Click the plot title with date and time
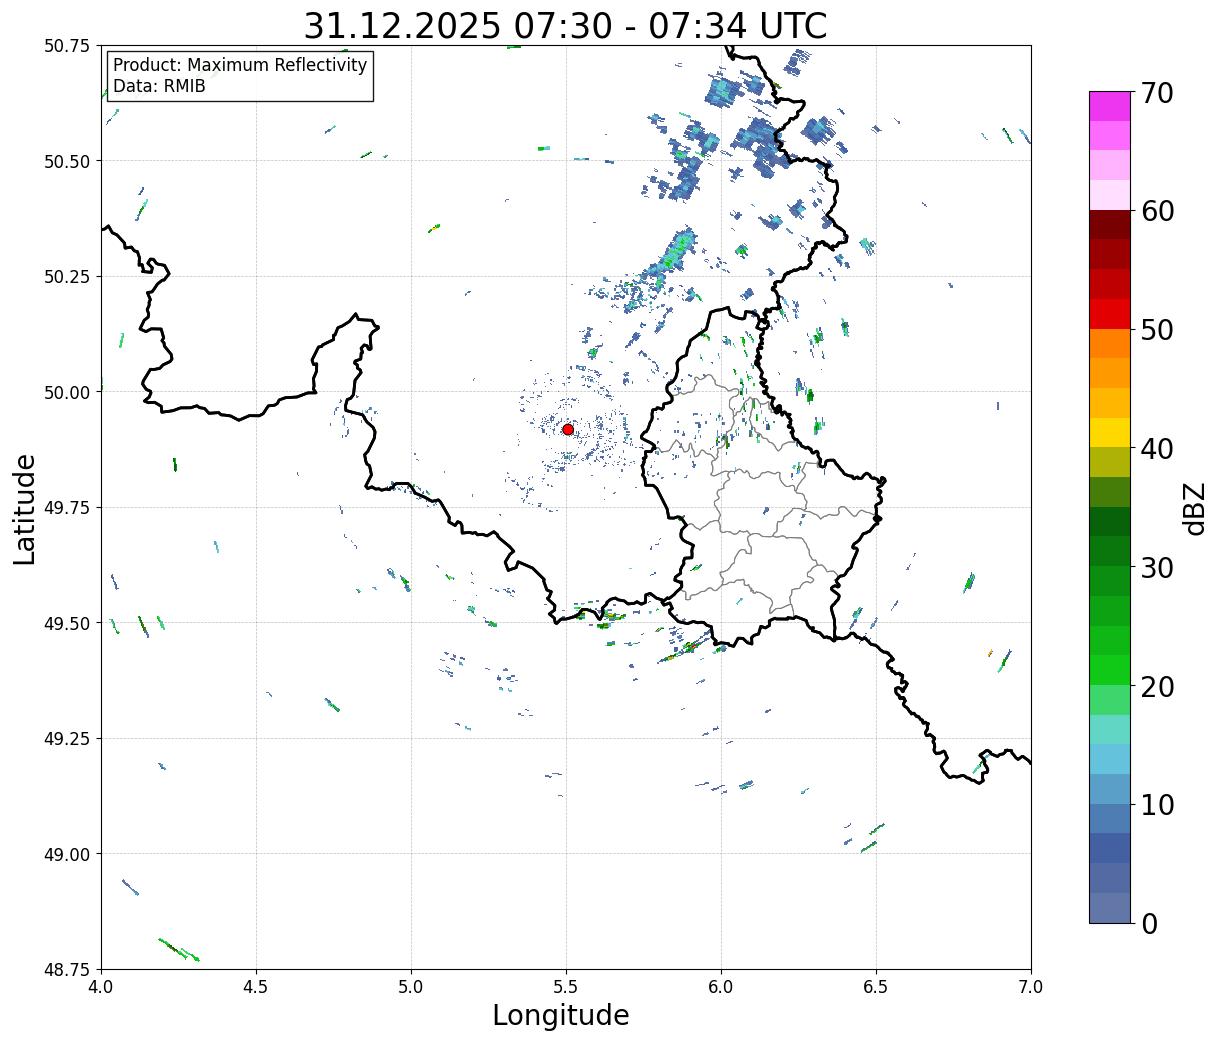 coord(565,25)
